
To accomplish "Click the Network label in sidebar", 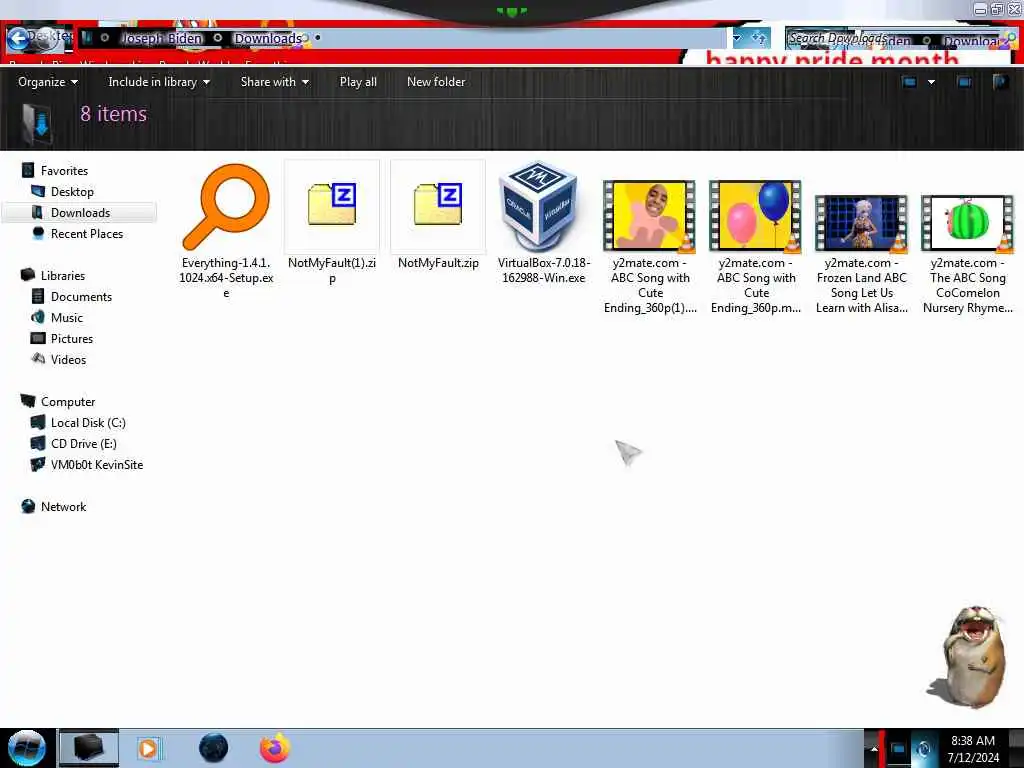I will coord(63,506).
